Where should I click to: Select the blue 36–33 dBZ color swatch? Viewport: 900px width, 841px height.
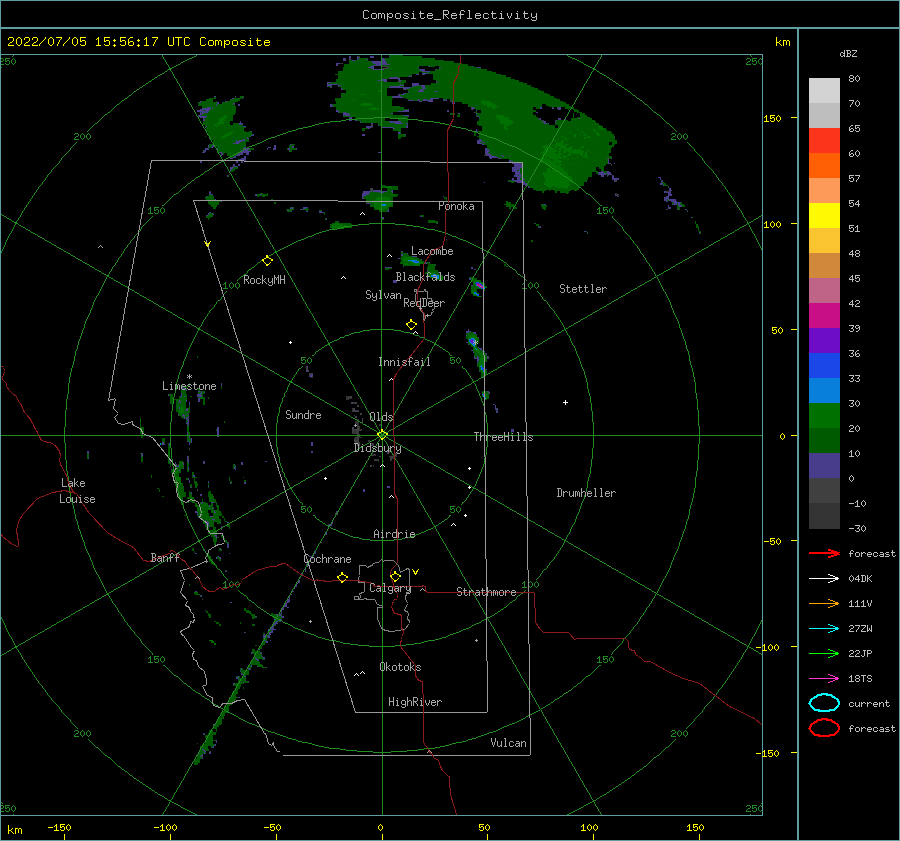point(824,365)
